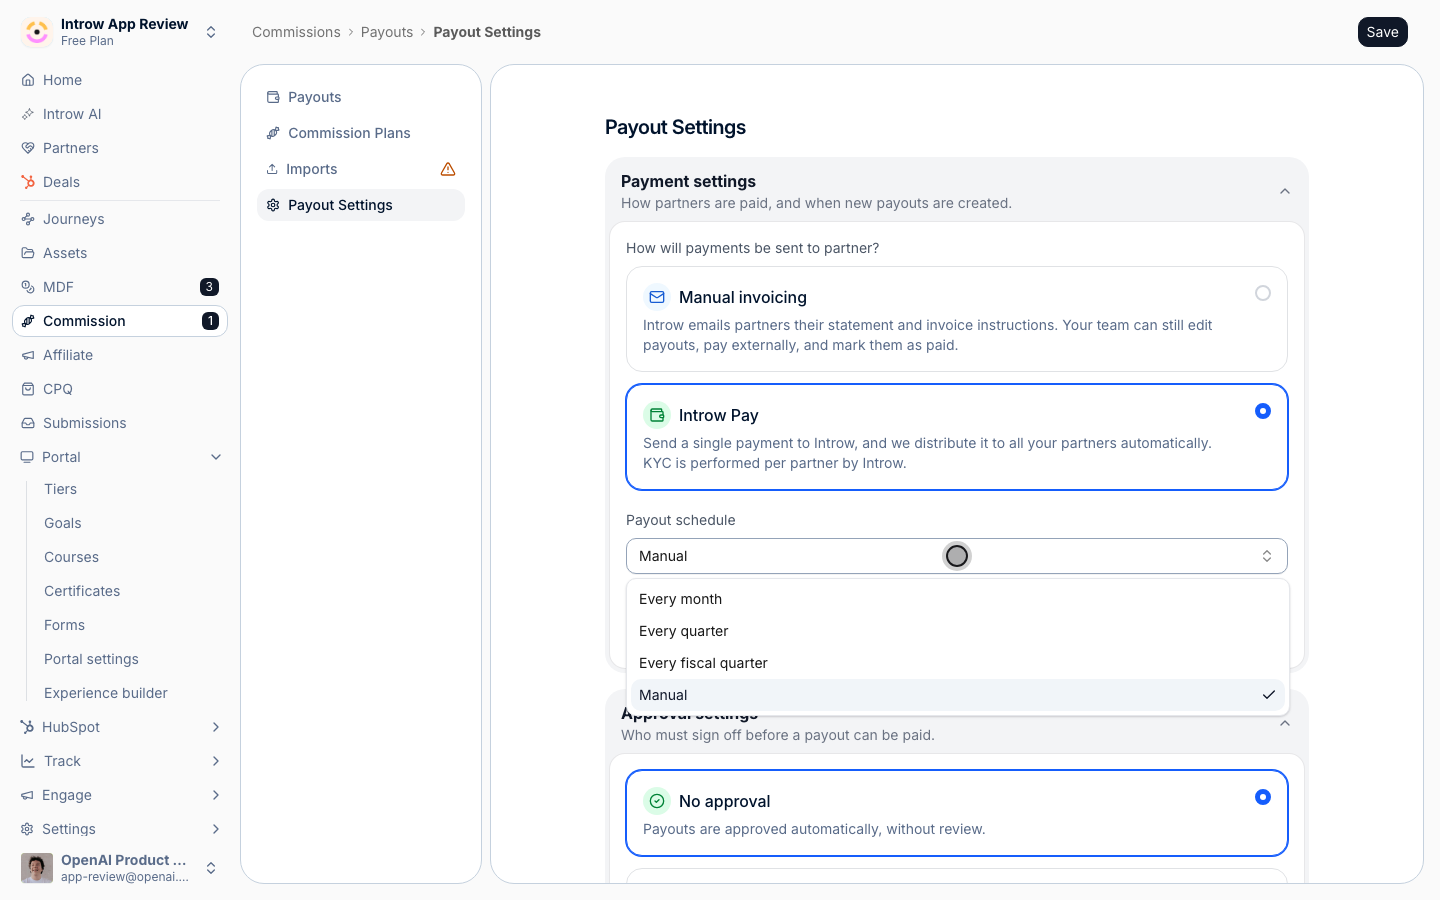Choose the checked Manual option in list
1440x900 pixels.
pyautogui.click(x=956, y=695)
